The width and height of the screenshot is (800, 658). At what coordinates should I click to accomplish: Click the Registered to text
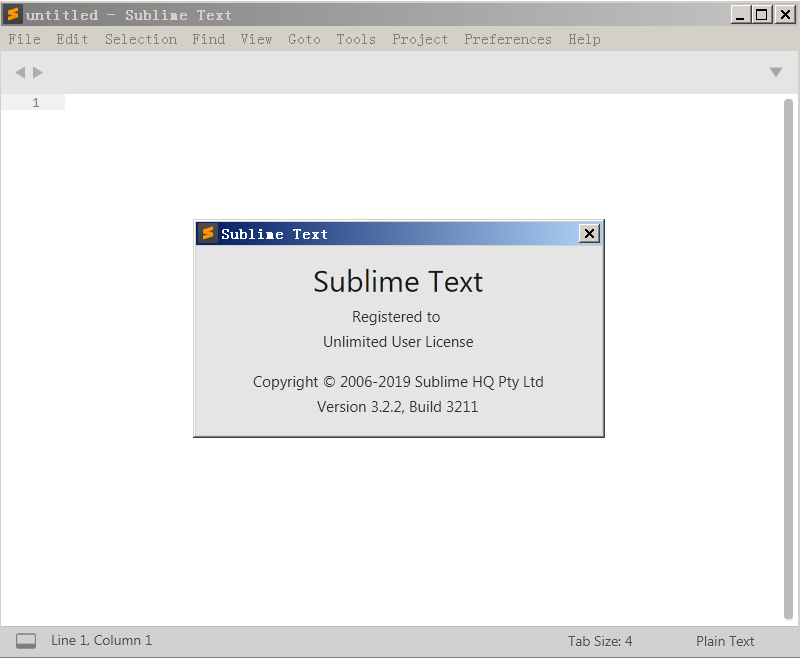[396, 317]
